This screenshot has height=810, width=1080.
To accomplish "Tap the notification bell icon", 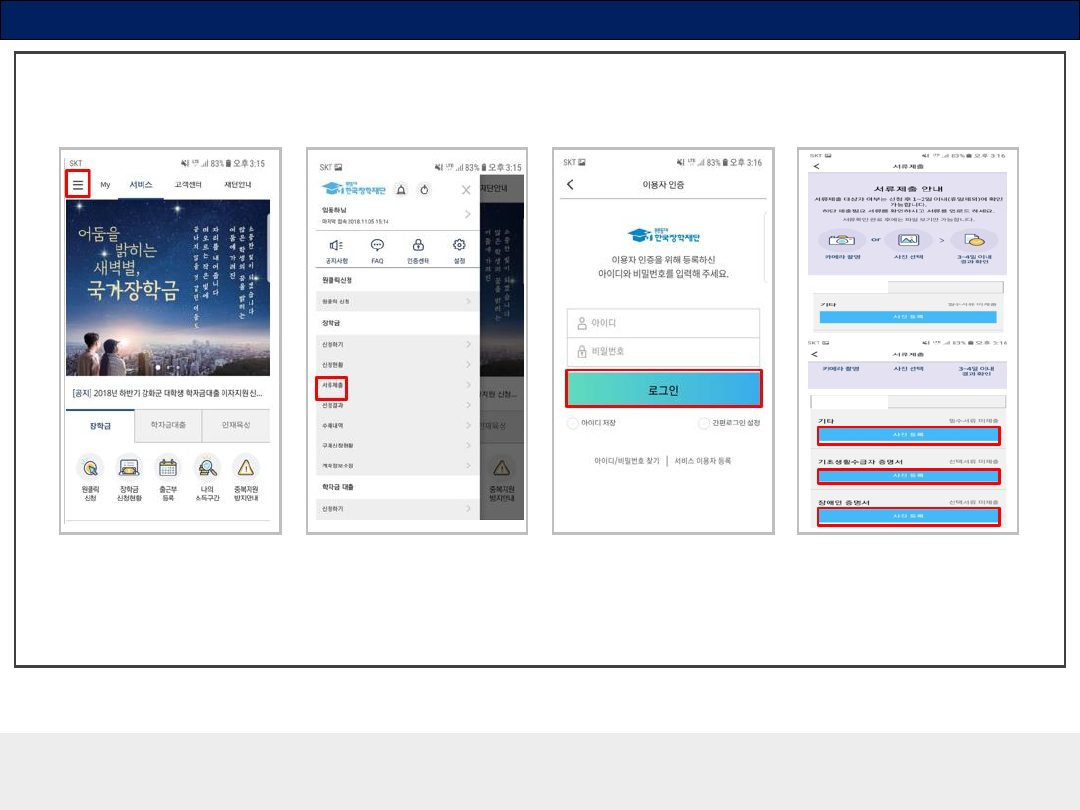I will tap(401, 189).
